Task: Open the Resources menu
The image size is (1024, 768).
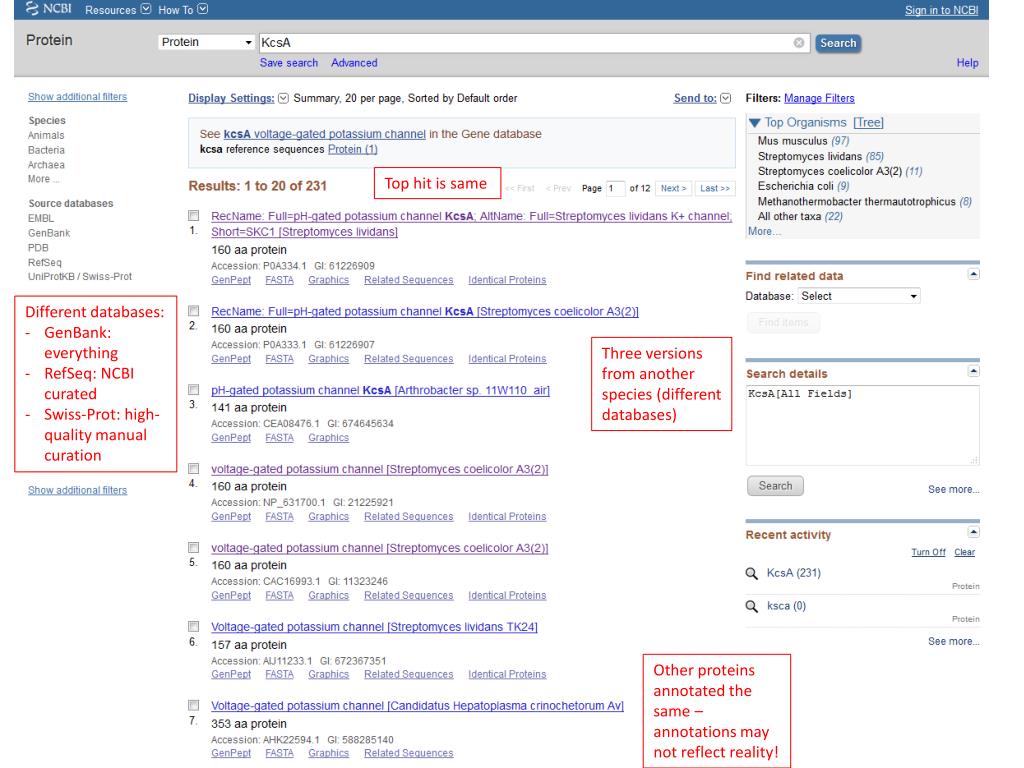Action: point(118,10)
